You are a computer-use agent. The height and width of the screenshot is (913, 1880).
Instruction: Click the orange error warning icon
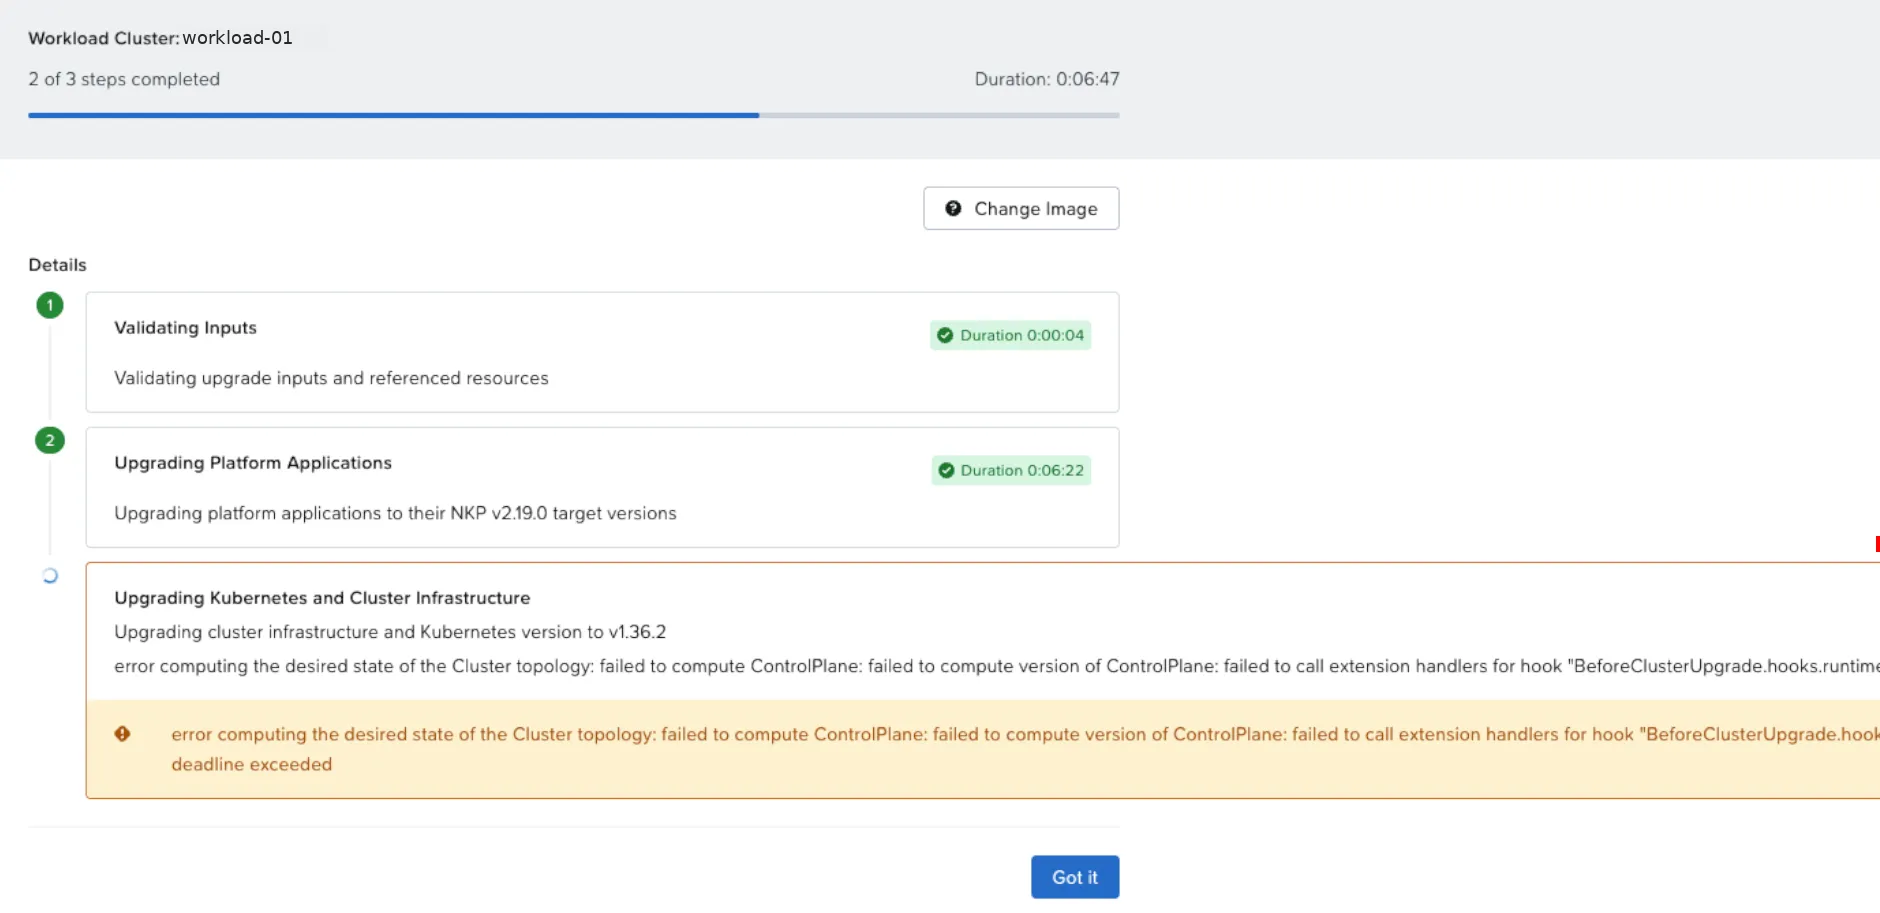coord(122,734)
